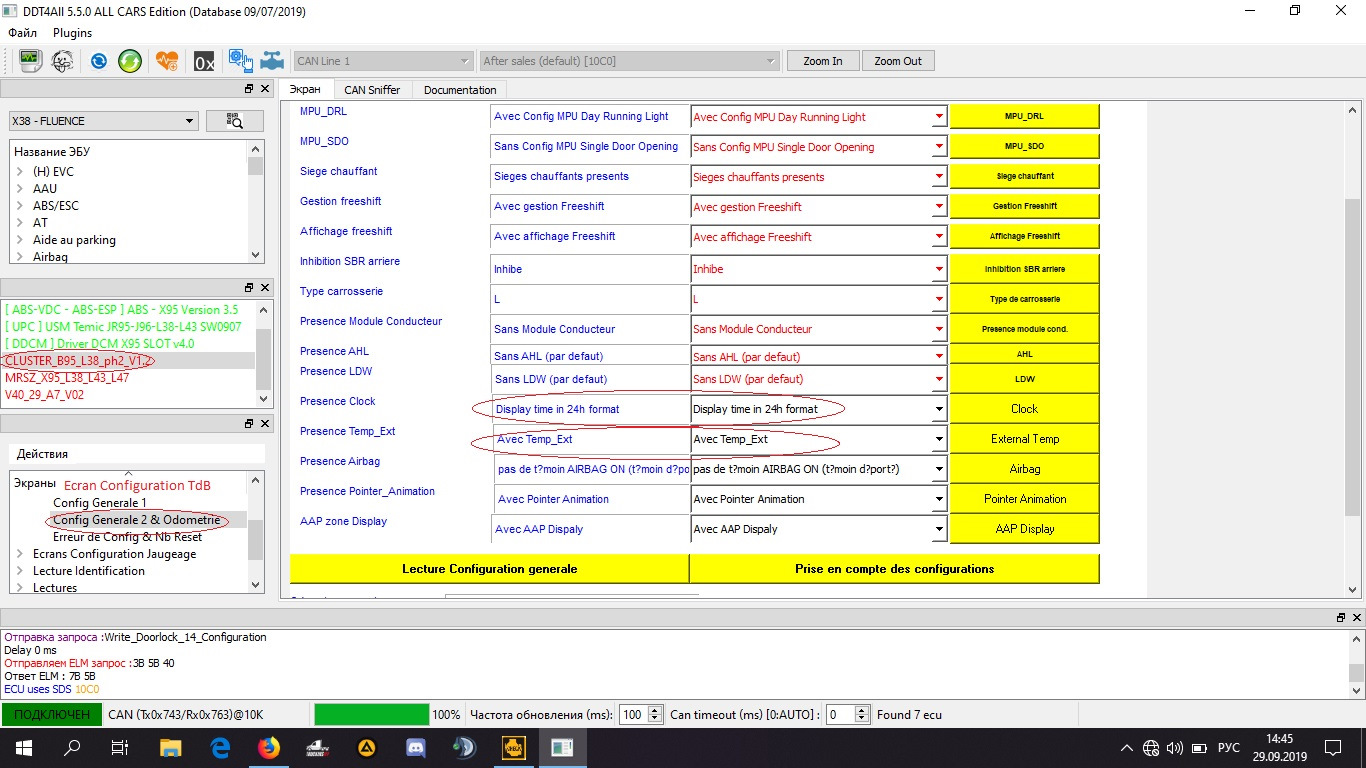Image resolution: width=1366 pixels, height=768 pixels.
Task: Click the yellow MPU_DRL button
Action: [1024, 116]
